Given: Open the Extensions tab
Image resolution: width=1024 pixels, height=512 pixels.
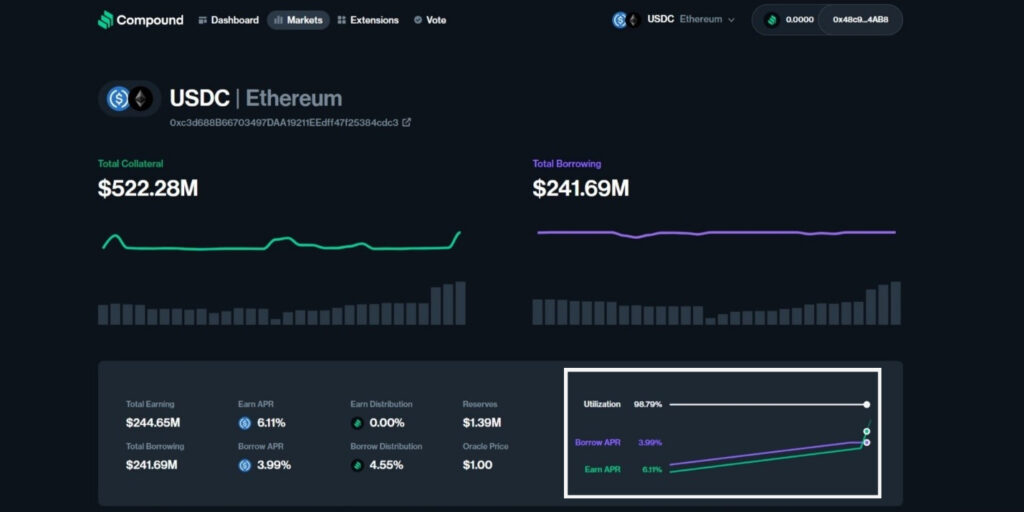Looking at the screenshot, I should [368, 20].
